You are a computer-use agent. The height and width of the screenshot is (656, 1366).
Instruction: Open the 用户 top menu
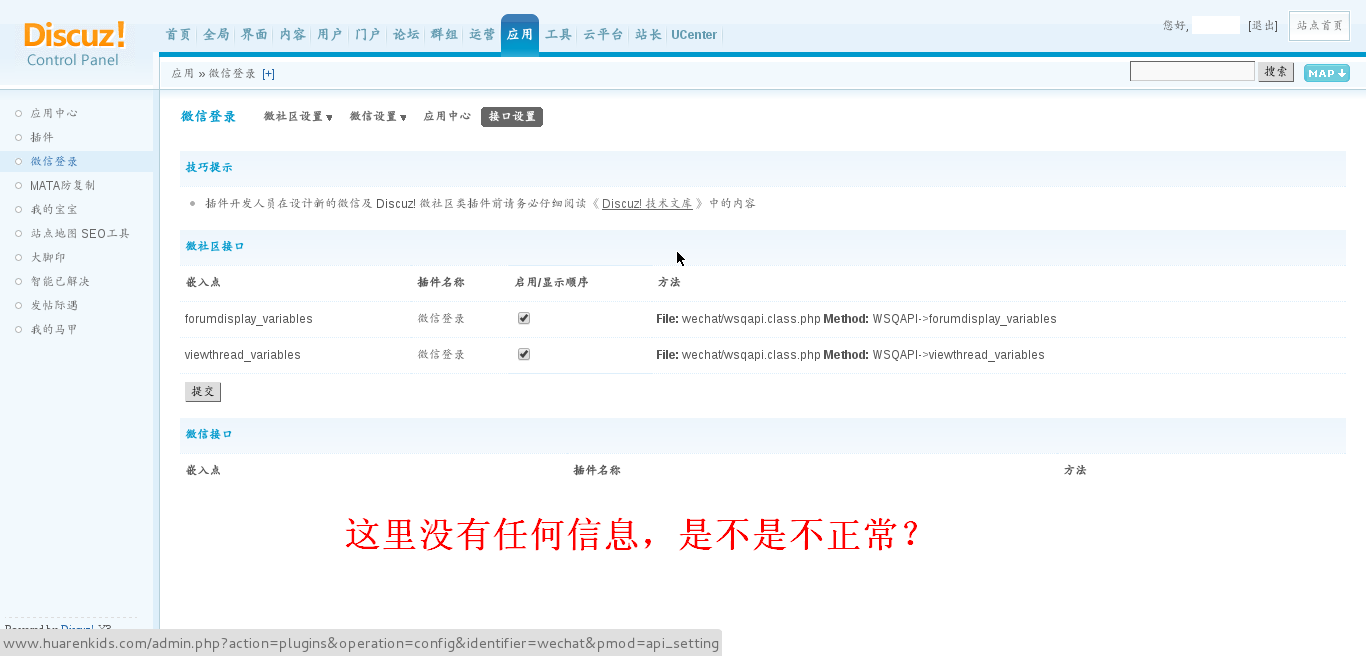tap(330, 35)
